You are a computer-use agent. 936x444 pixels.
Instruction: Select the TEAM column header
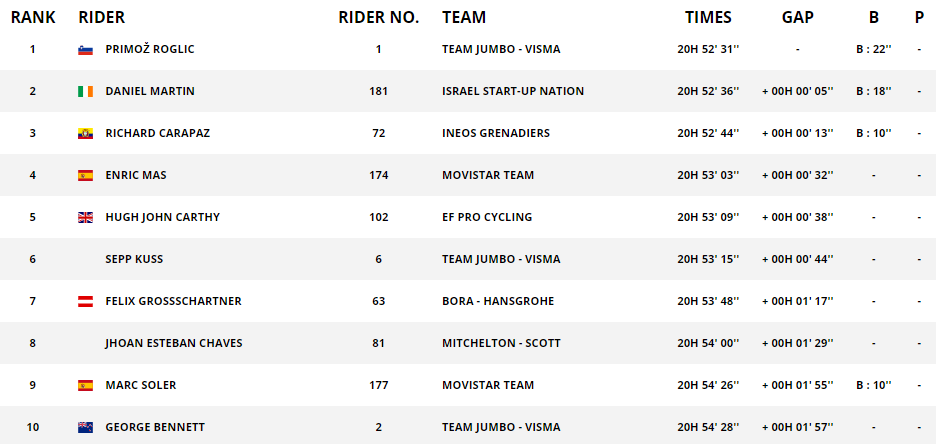click(x=464, y=17)
